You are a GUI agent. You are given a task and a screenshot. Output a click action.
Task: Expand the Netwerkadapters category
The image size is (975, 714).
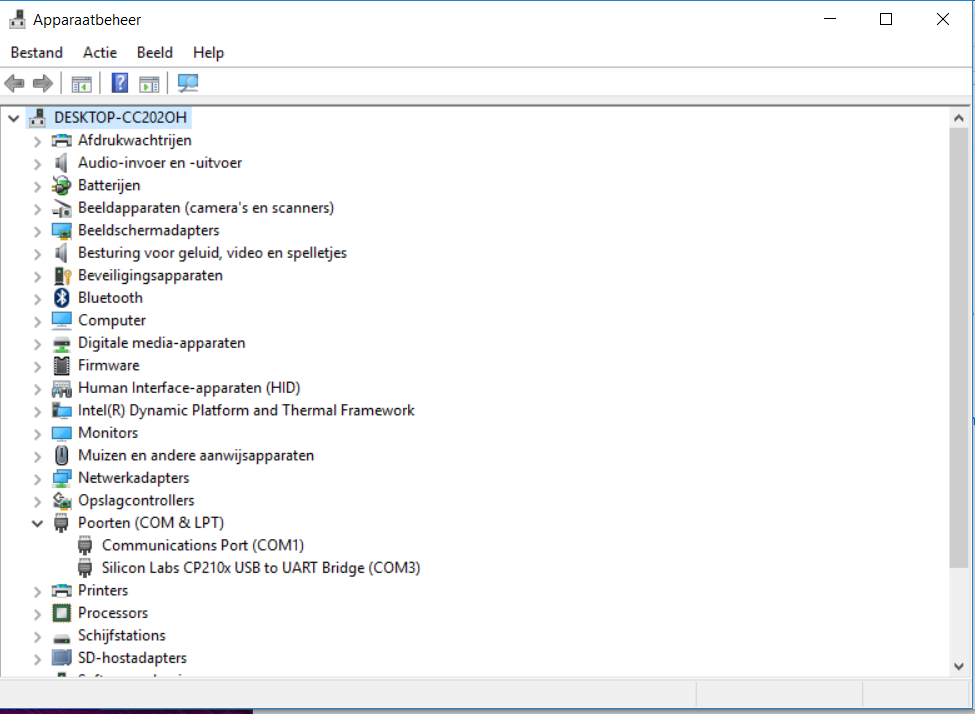coord(37,478)
